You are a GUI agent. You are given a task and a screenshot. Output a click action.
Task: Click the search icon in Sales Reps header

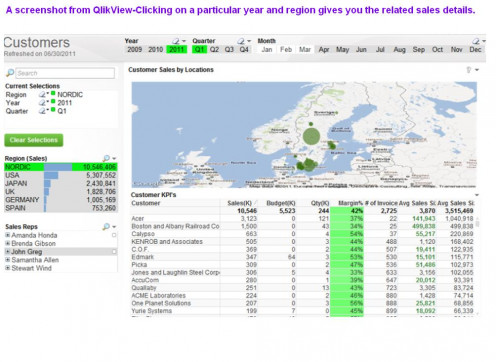[106, 227]
